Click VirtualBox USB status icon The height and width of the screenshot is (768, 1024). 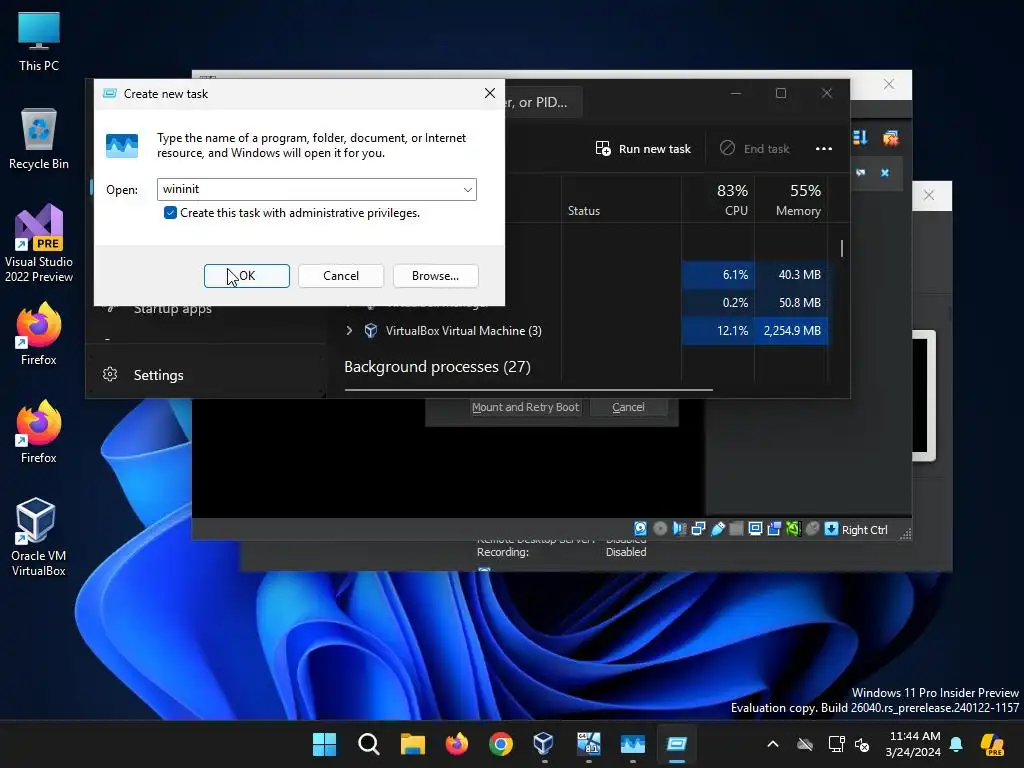(x=718, y=528)
